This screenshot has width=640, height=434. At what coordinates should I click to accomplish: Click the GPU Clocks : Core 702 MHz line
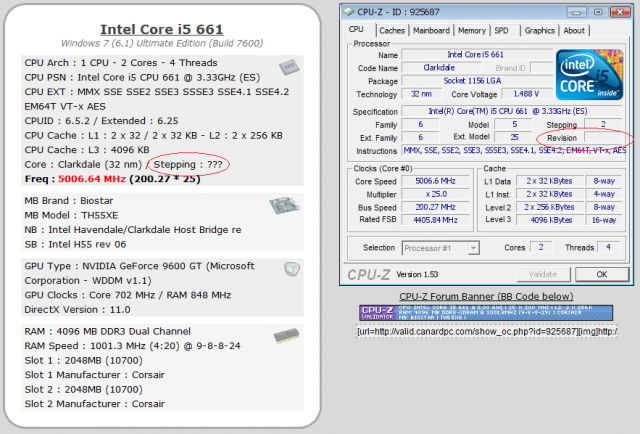pyautogui.click(x=128, y=295)
